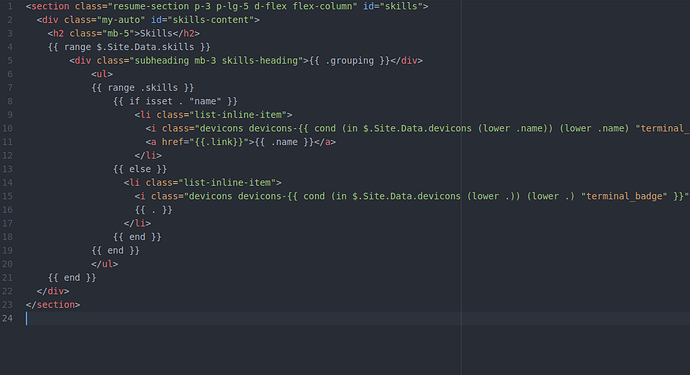Screen dimensions: 690x375
Task: Click "if isset" statement on line 8
Action: (x=151, y=101)
